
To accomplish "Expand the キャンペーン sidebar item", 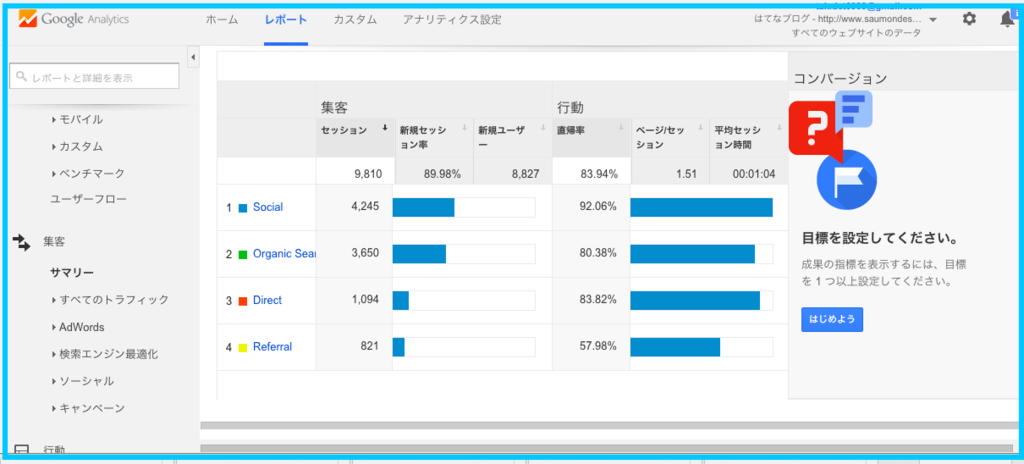I will (88, 408).
